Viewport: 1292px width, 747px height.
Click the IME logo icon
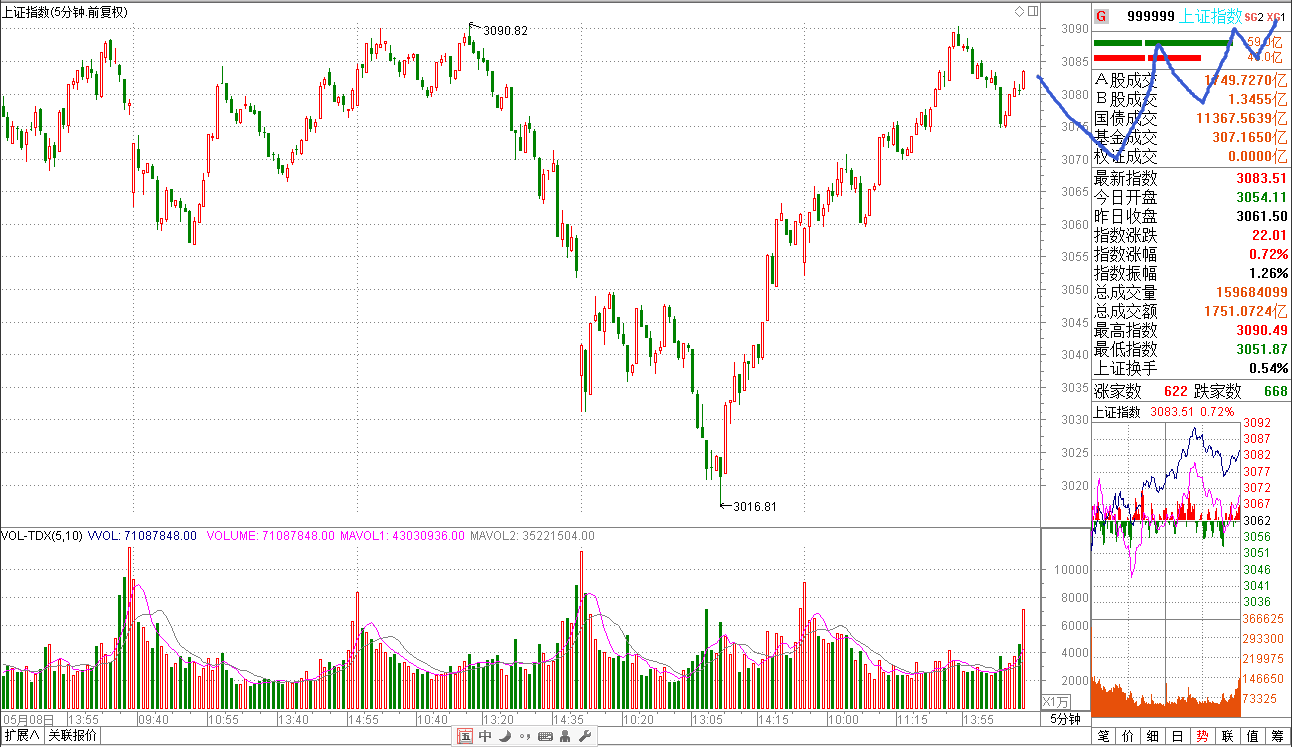465,737
